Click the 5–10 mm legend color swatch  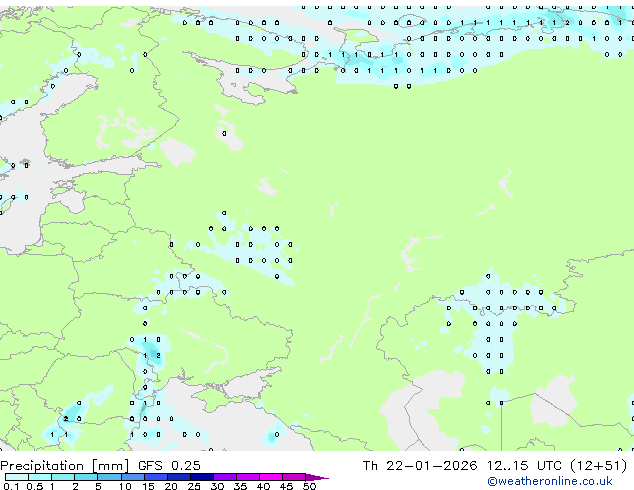pos(109,477)
